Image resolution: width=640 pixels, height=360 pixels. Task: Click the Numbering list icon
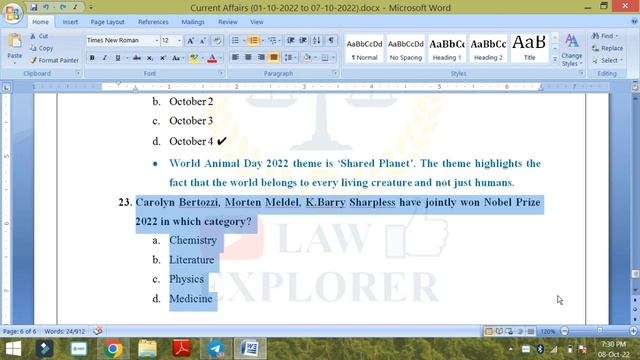point(253,40)
